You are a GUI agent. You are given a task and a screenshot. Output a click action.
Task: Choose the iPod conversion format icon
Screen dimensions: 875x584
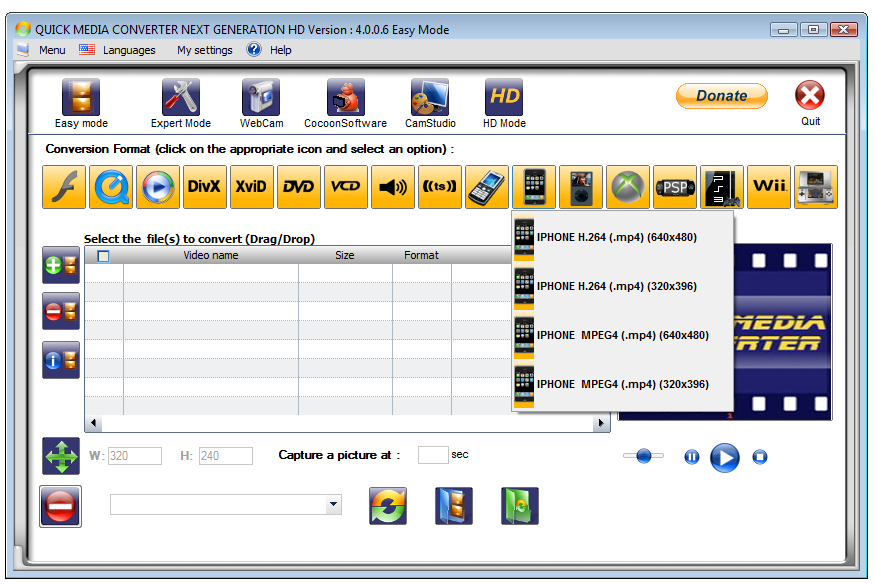(581, 187)
